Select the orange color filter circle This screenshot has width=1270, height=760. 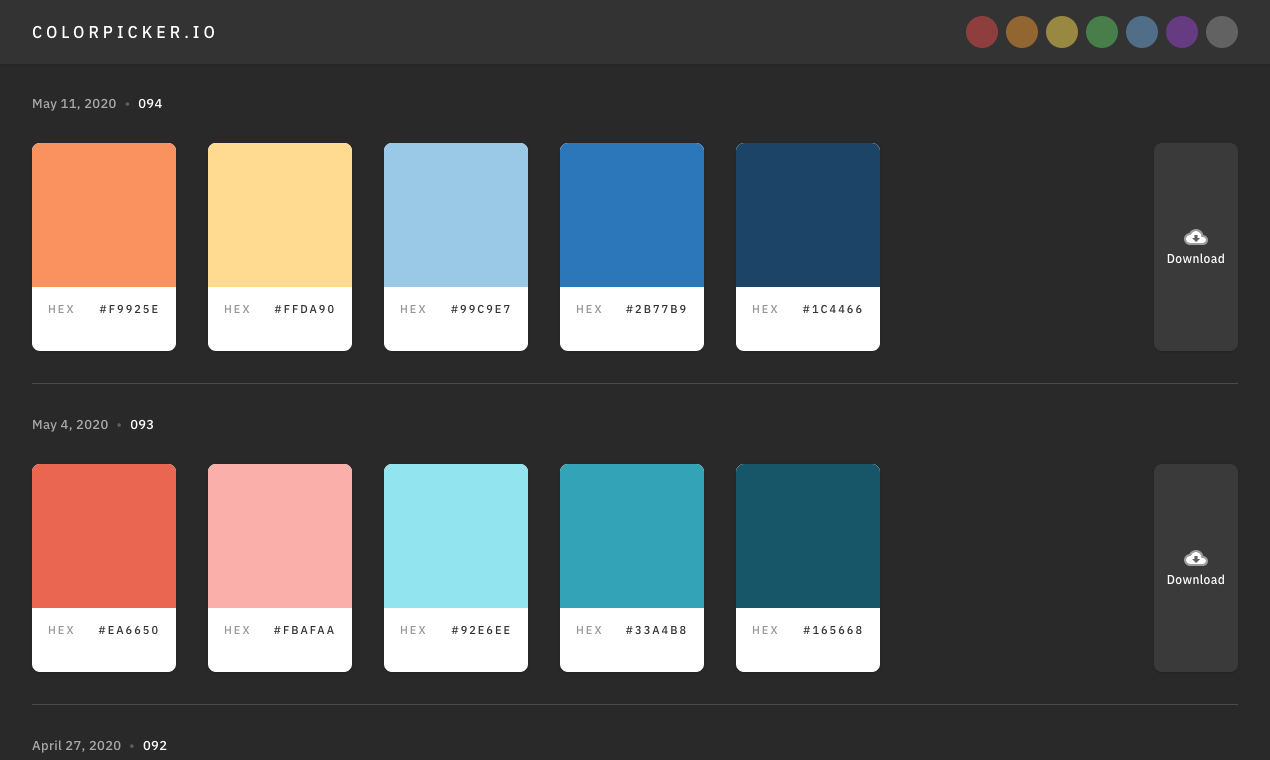(1022, 31)
